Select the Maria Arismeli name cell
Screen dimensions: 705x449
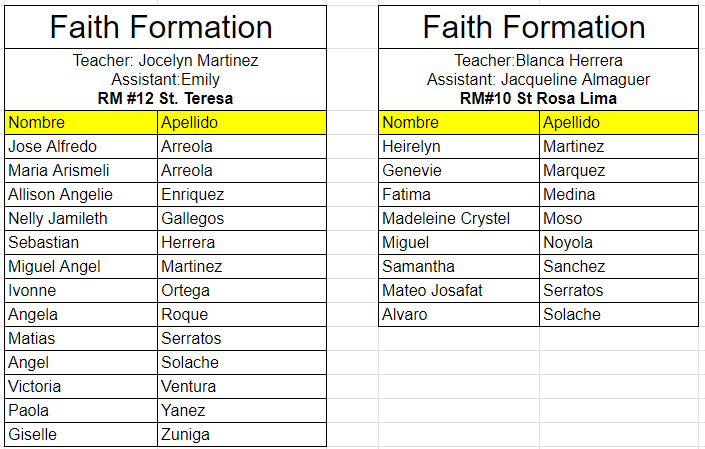(80, 171)
